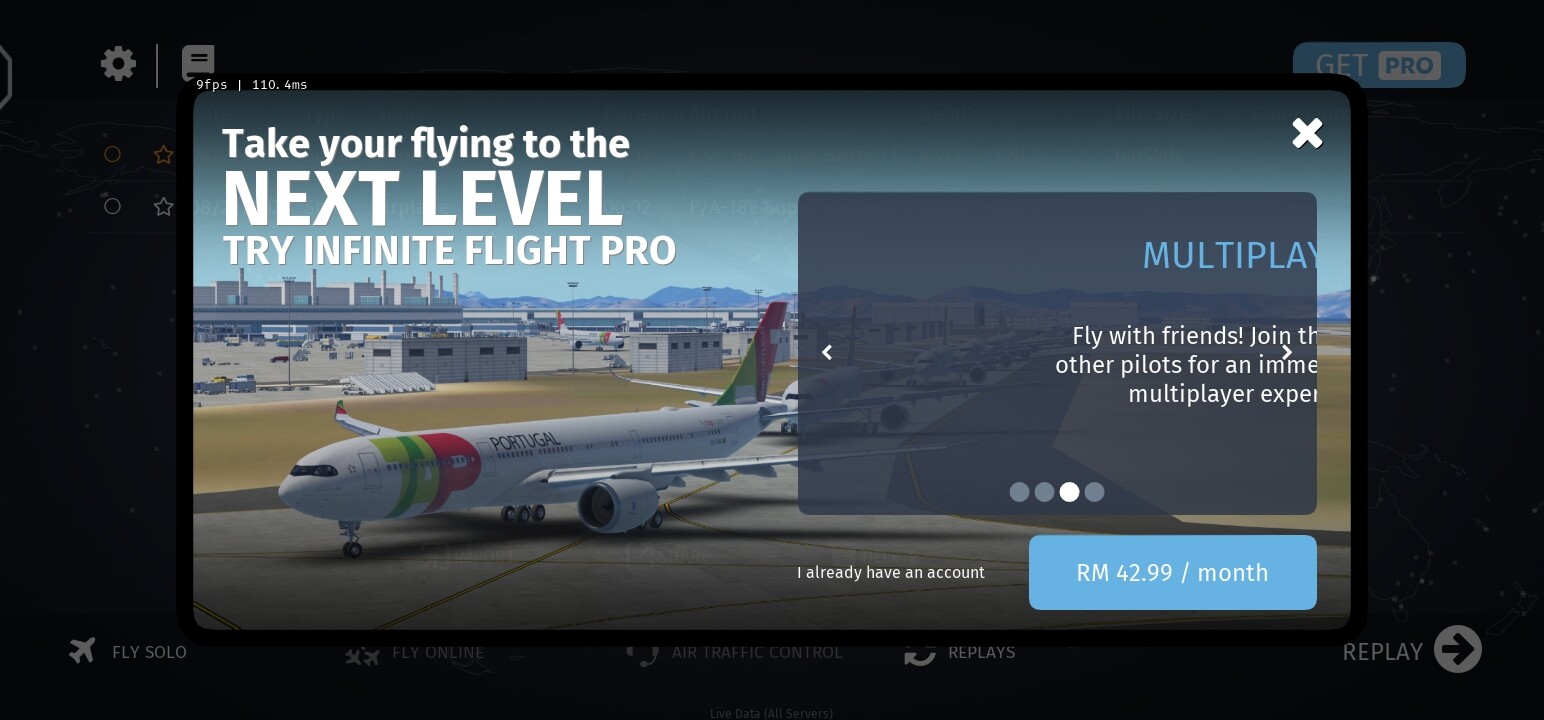The image size is (1544, 720).
Task: Favorite the second replay star icon
Action: click(x=163, y=207)
